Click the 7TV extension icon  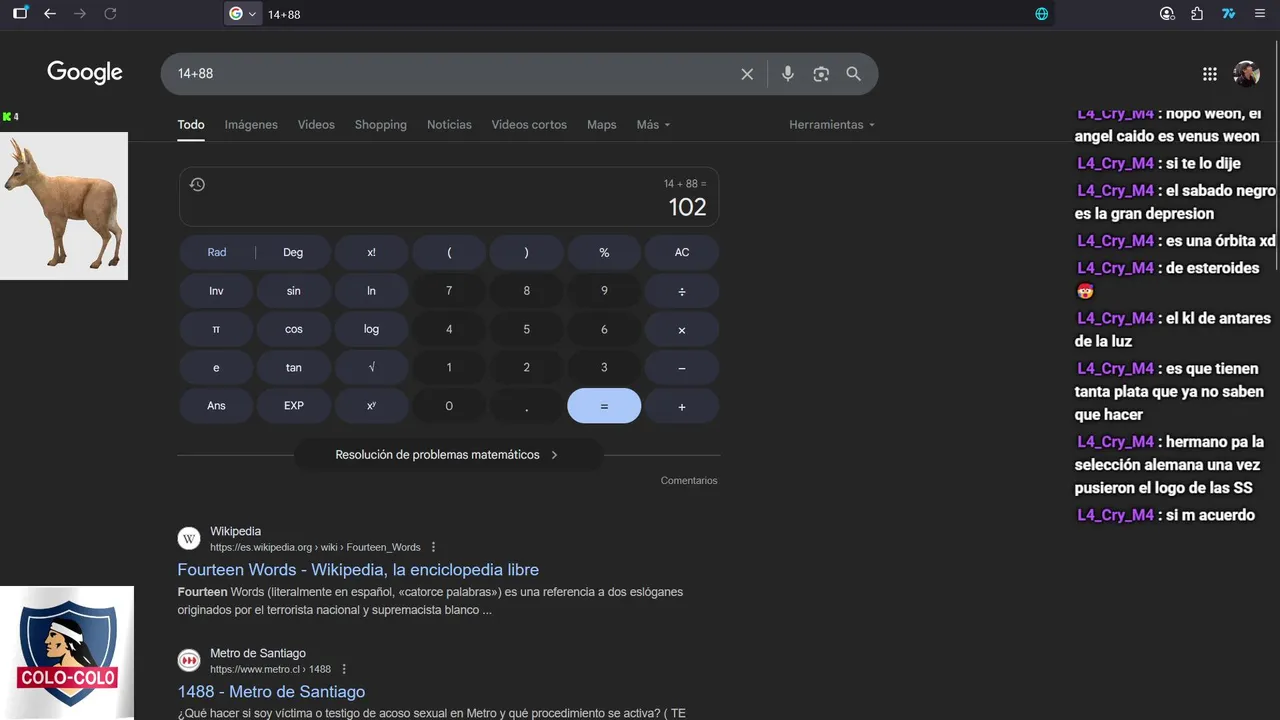[1229, 14]
